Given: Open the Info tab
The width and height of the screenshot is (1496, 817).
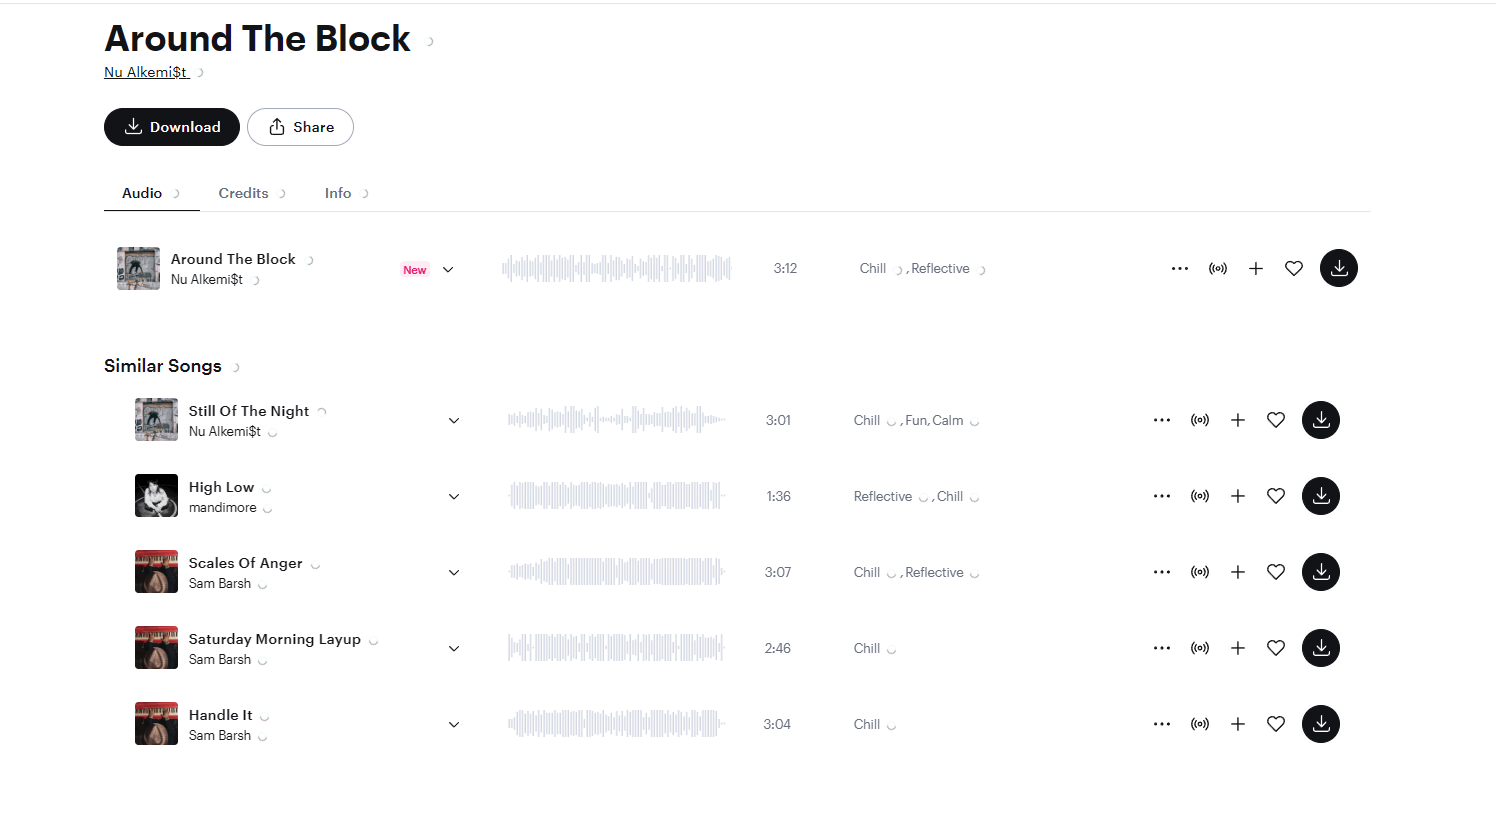Looking at the screenshot, I should point(338,192).
